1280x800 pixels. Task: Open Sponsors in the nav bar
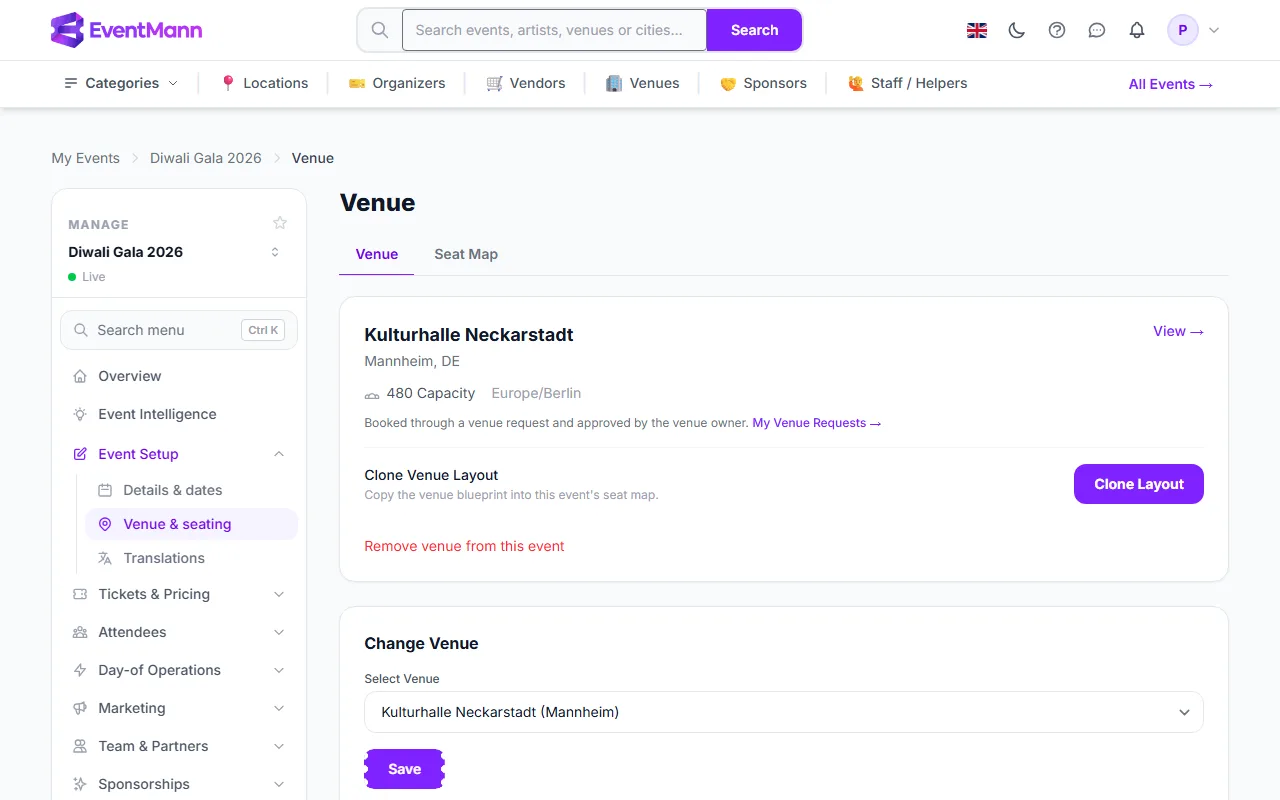click(x=763, y=83)
